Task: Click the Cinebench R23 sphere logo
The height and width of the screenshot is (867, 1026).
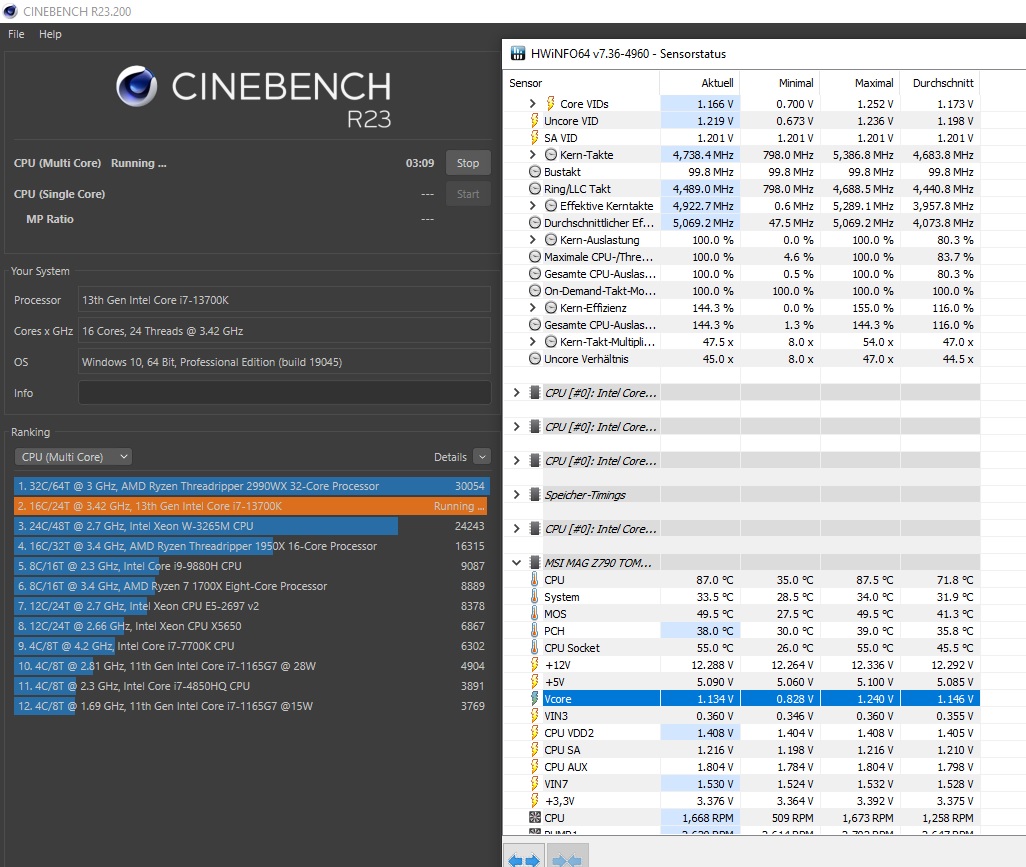Action: (x=137, y=86)
